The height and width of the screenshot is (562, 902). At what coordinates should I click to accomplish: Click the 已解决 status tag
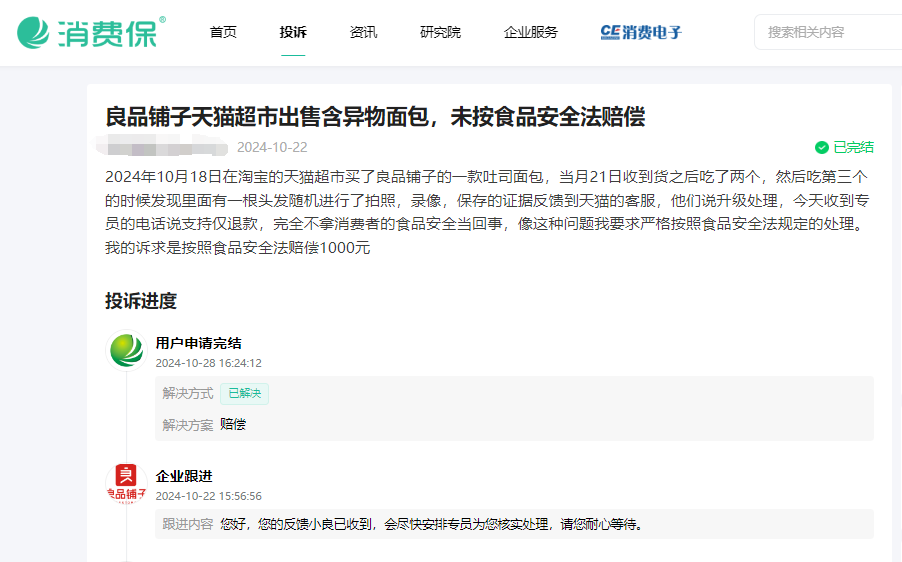click(244, 393)
